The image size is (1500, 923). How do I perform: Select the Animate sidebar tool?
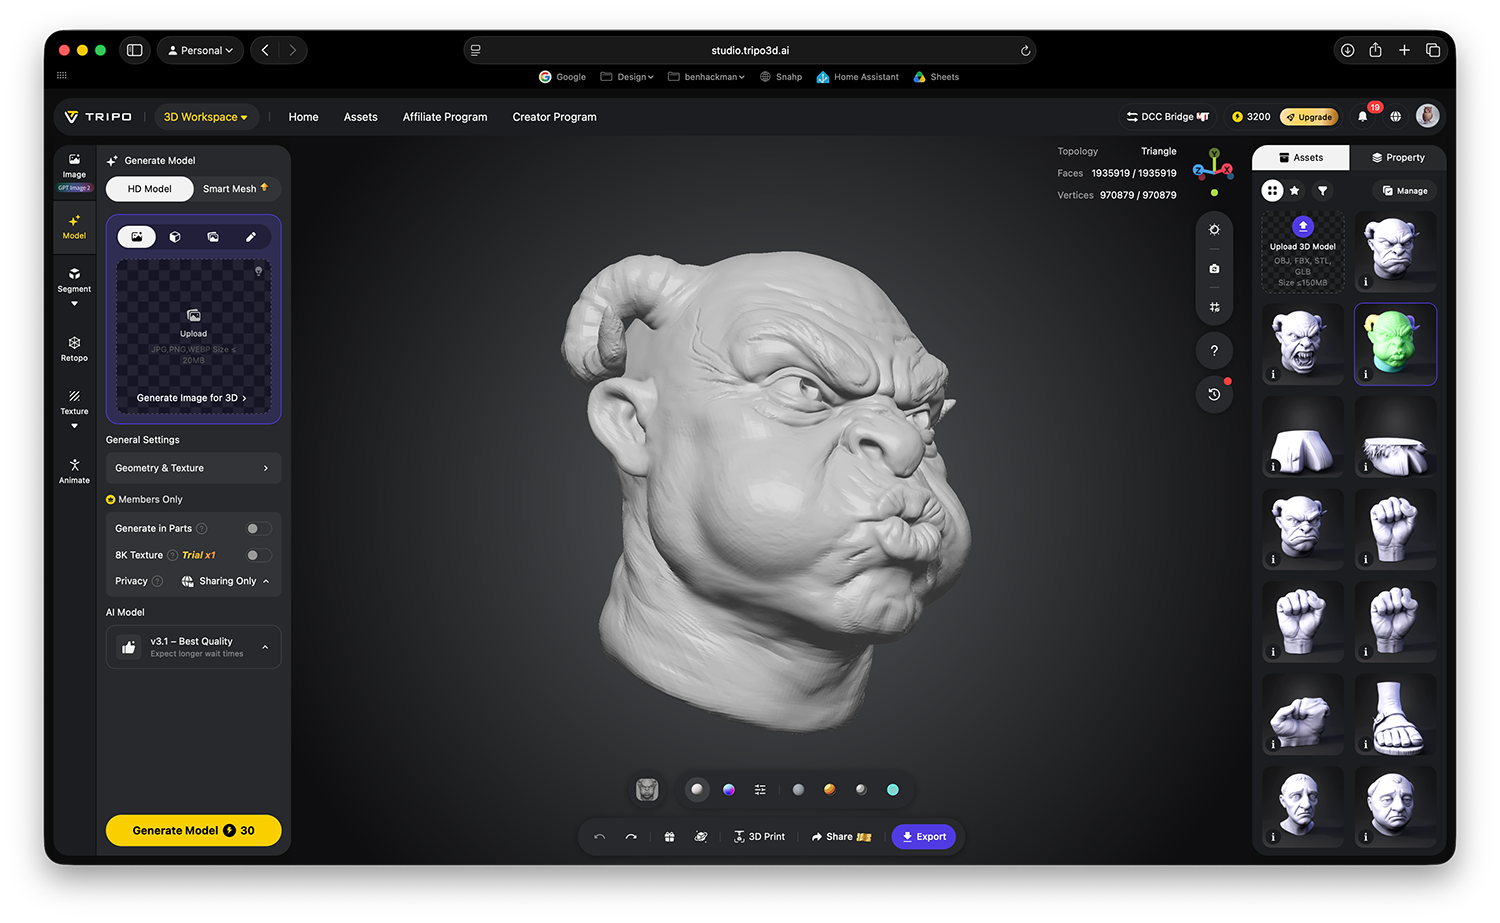point(74,471)
